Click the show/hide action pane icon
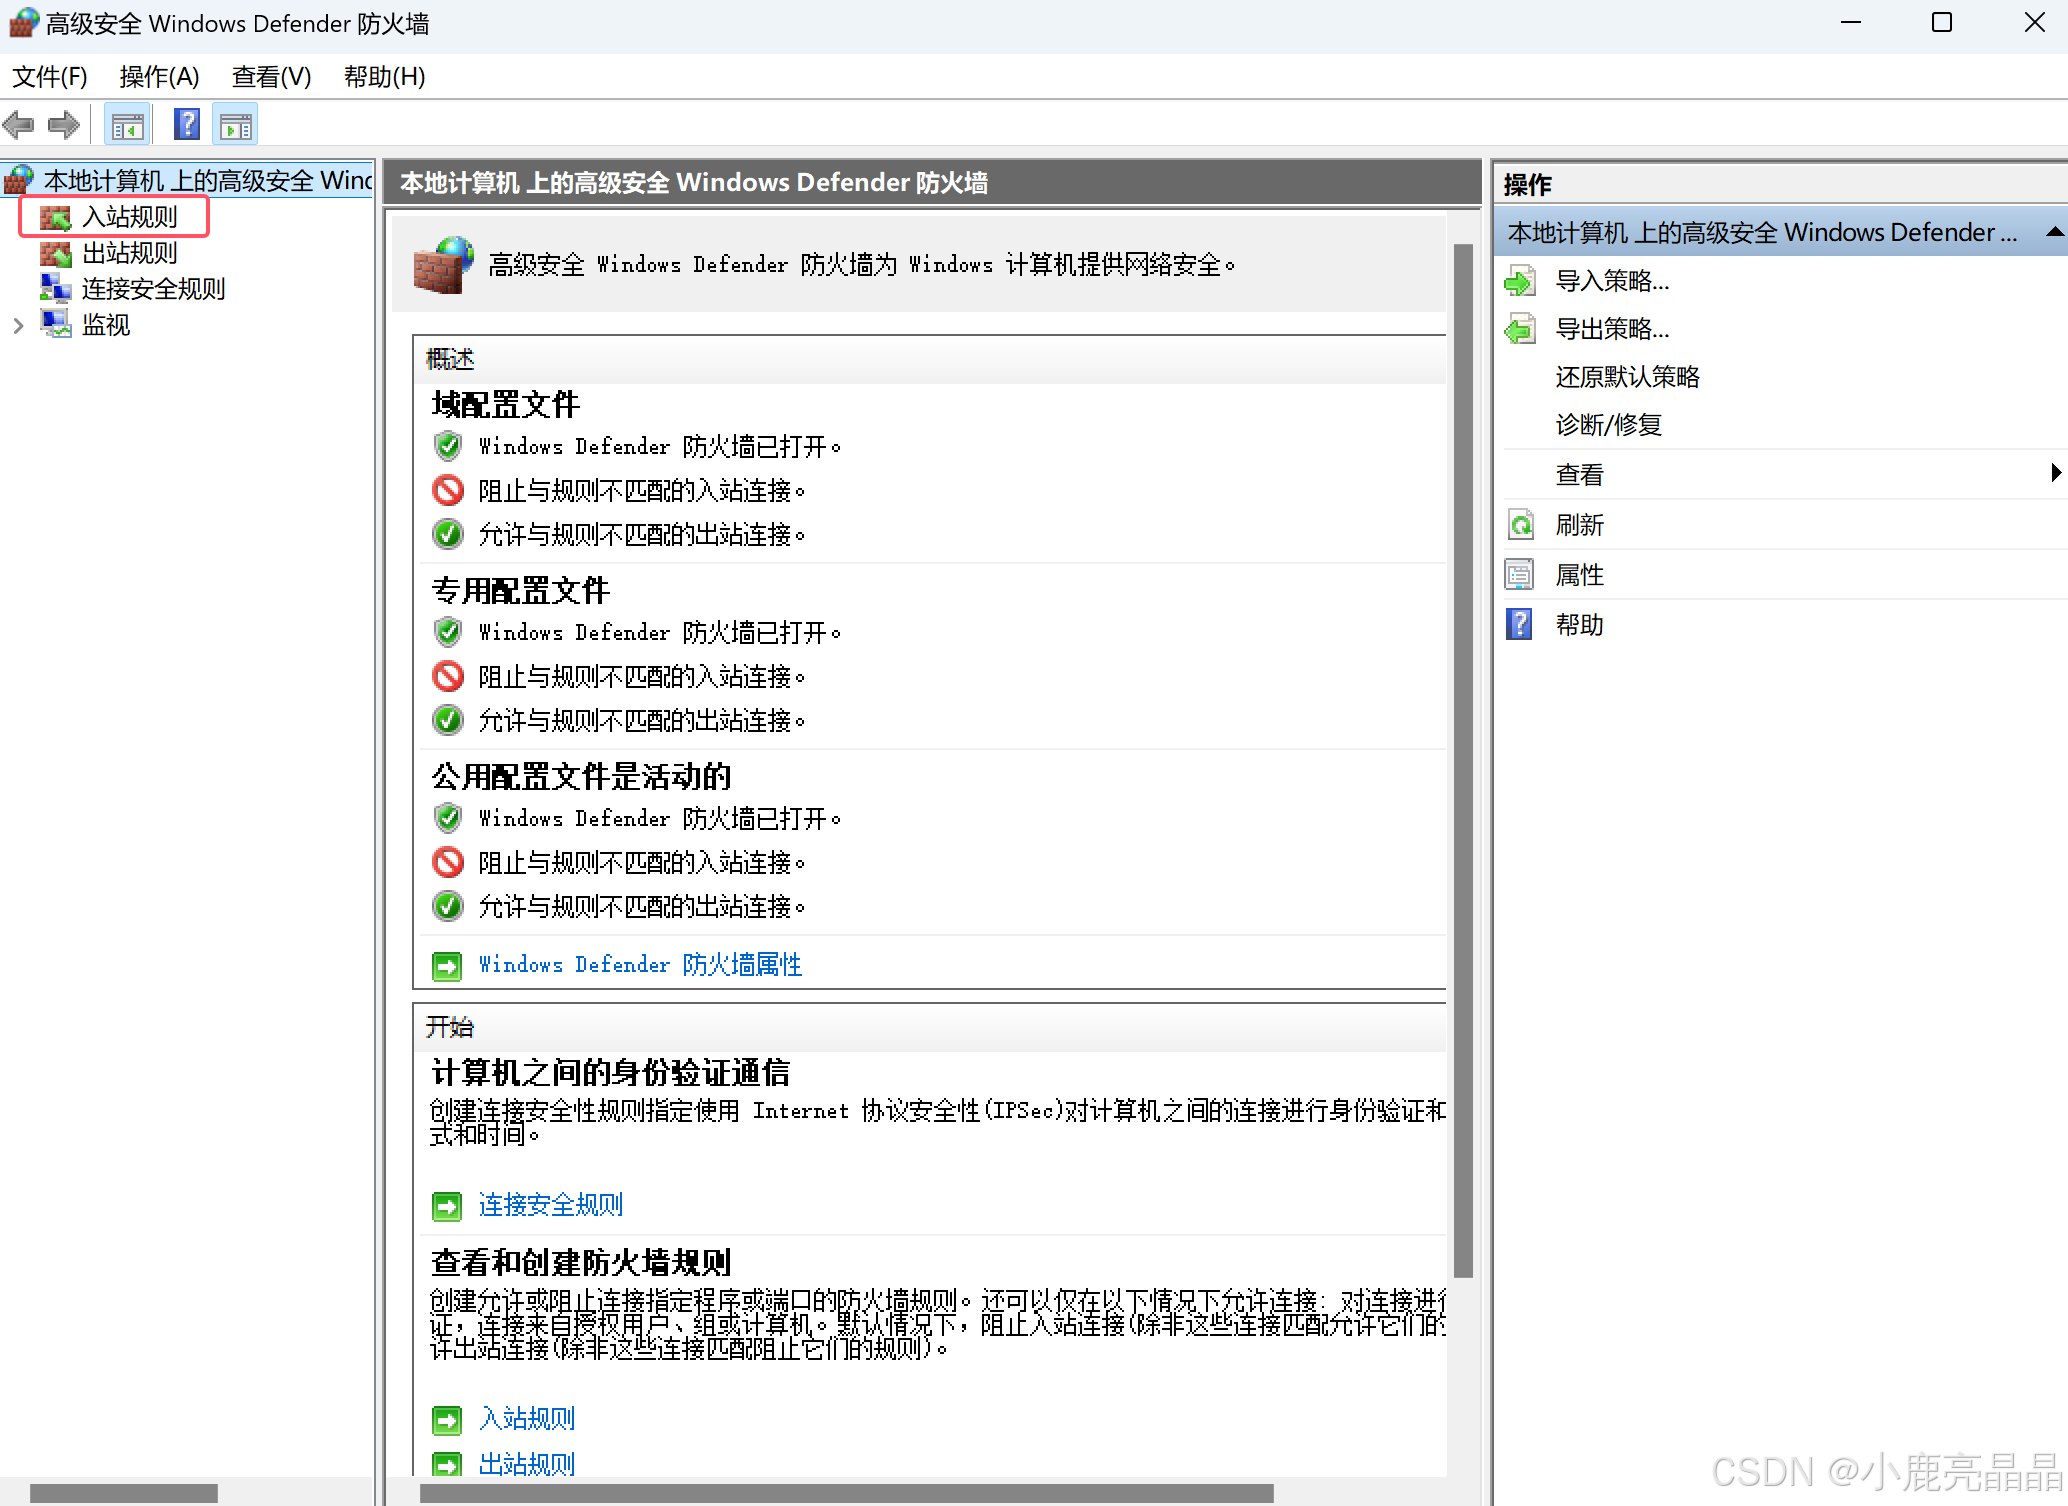The width and height of the screenshot is (2068, 1506). (x=236, y=126)
